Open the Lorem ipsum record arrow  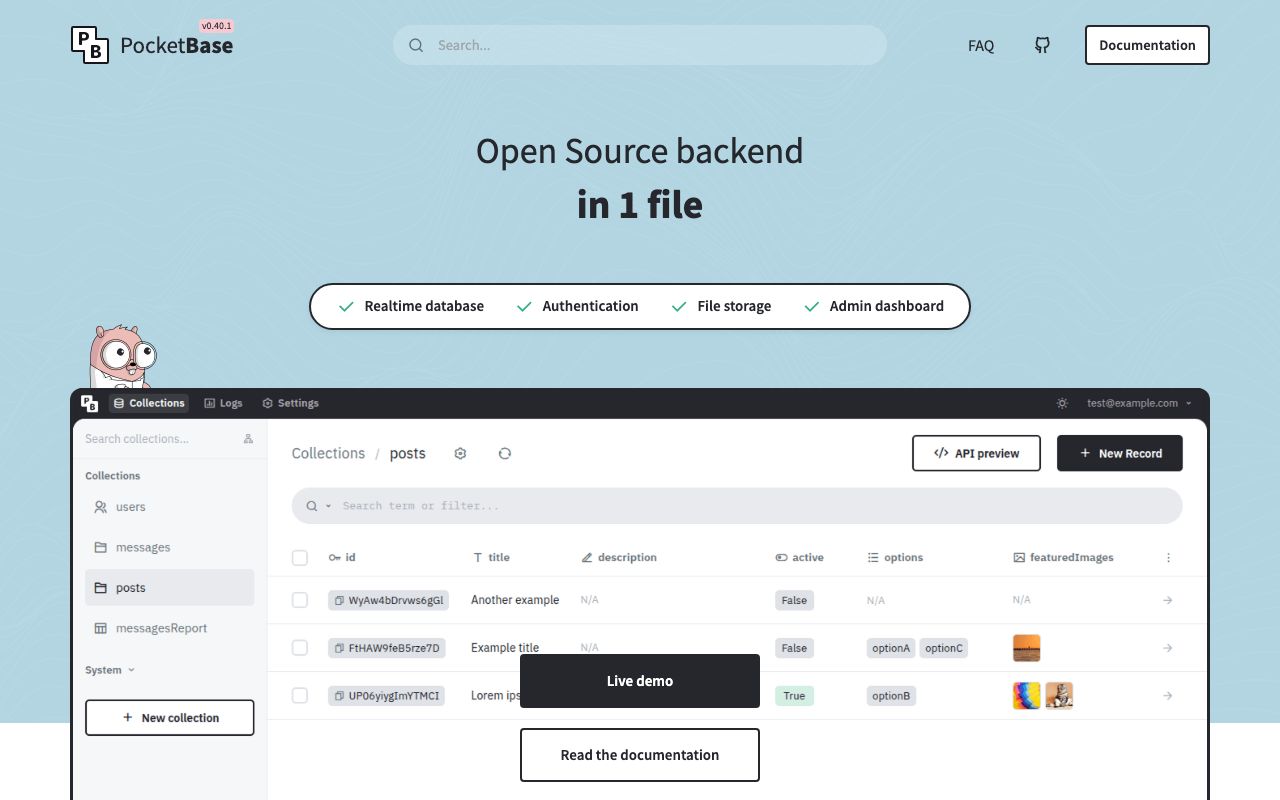[1168, 696]
